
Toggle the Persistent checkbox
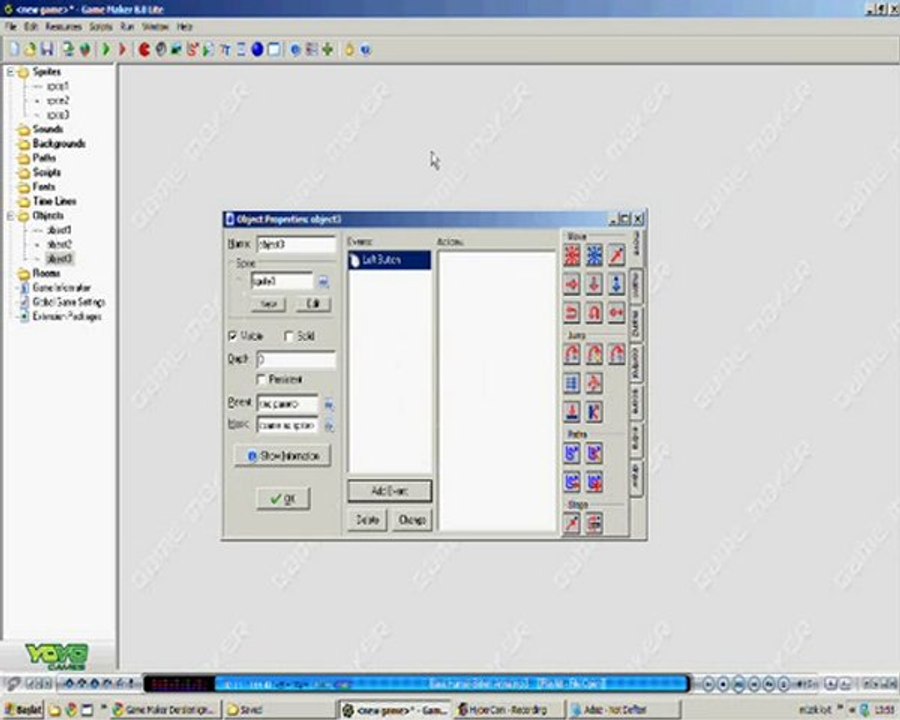[x=261, y=379]
